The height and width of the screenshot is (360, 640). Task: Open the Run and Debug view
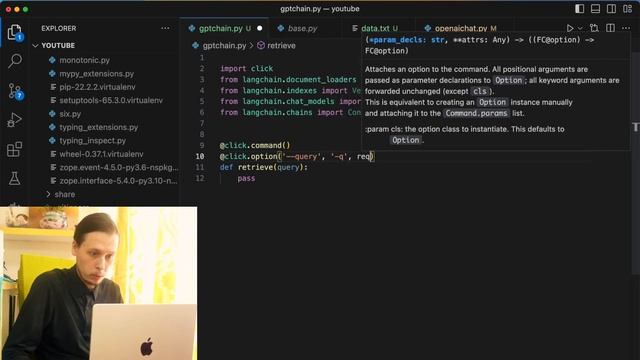click(x=14, y=120)
